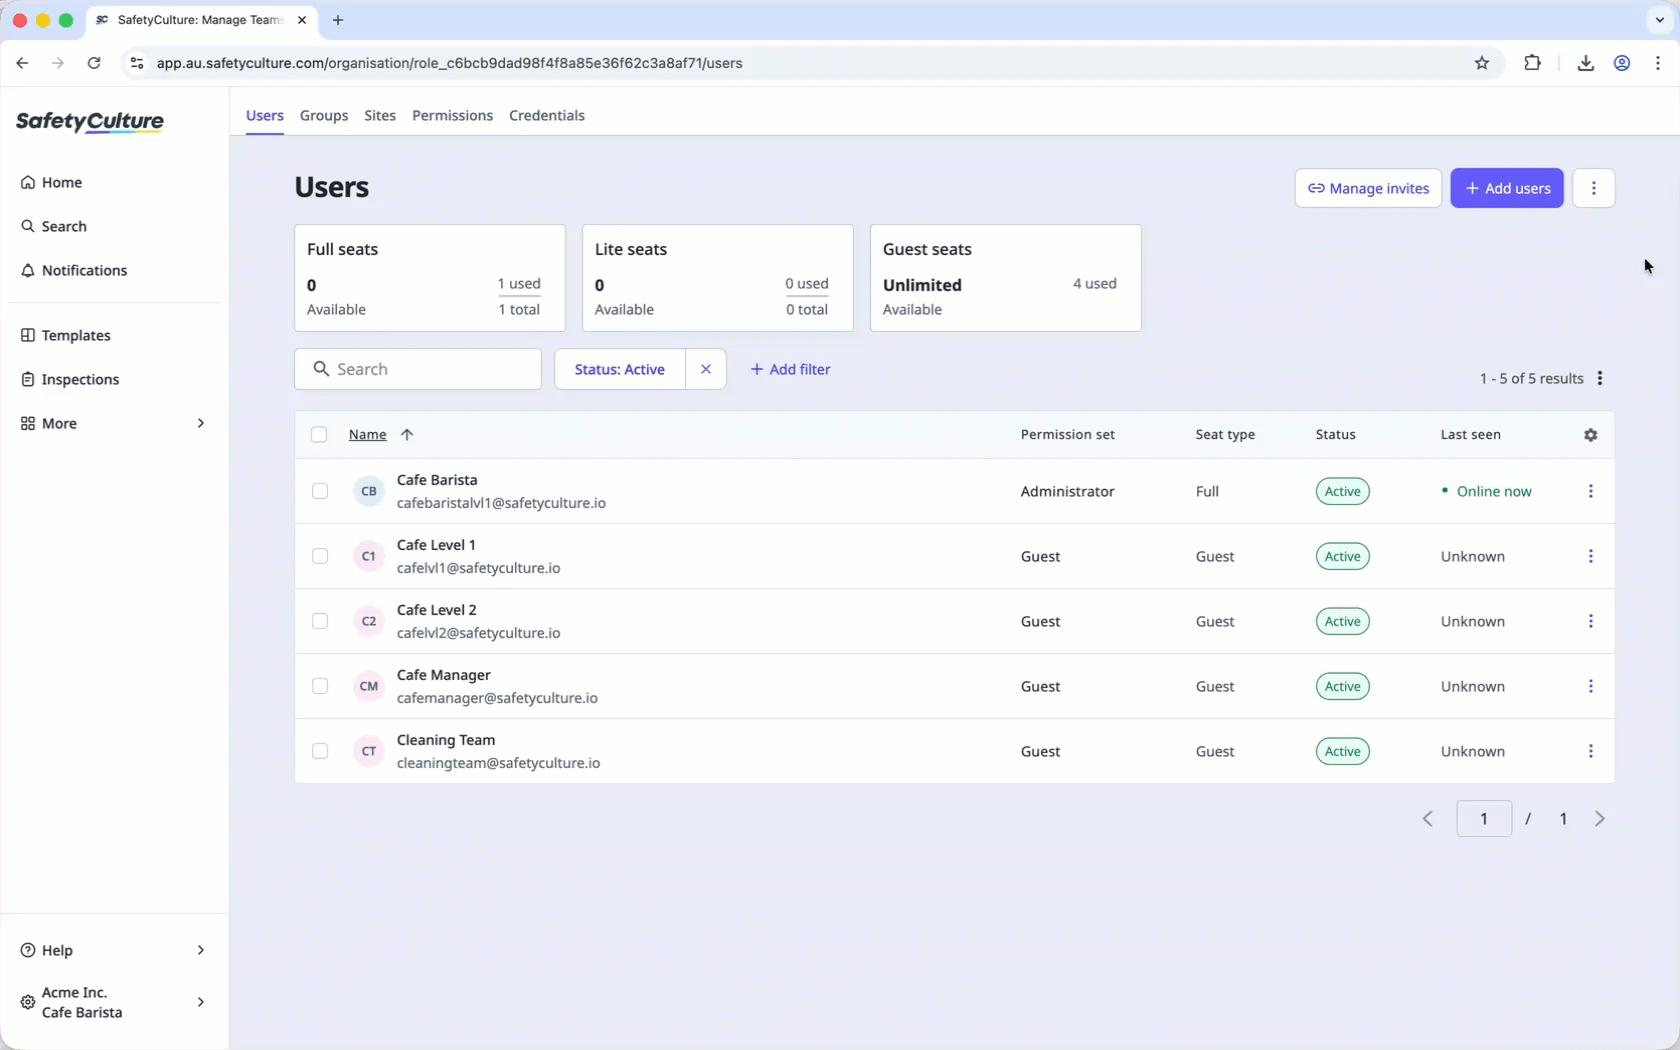Image resolution: width=1680 pixels, height=1050 pixels.
Task: Open the browser profile icon
Action: click(1622, 63)
